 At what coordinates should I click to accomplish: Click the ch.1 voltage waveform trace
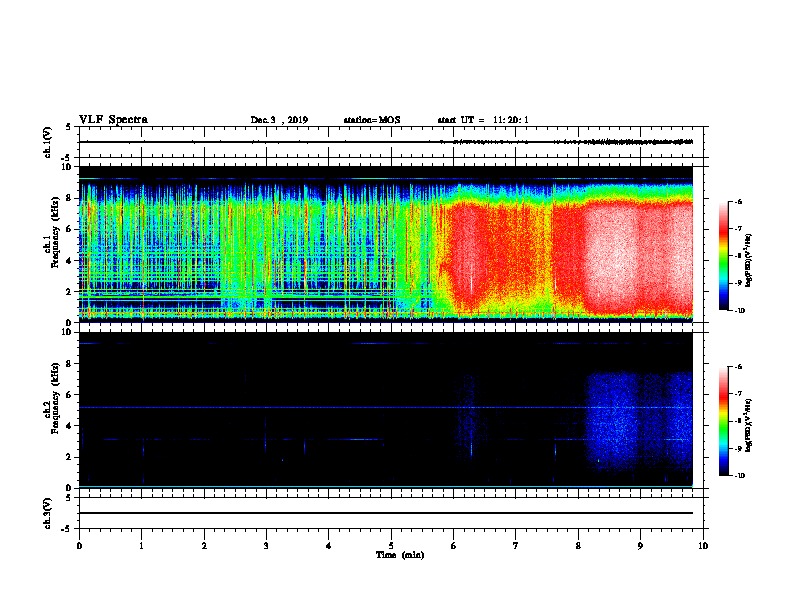pyautogui.click(x=386, y=142)
